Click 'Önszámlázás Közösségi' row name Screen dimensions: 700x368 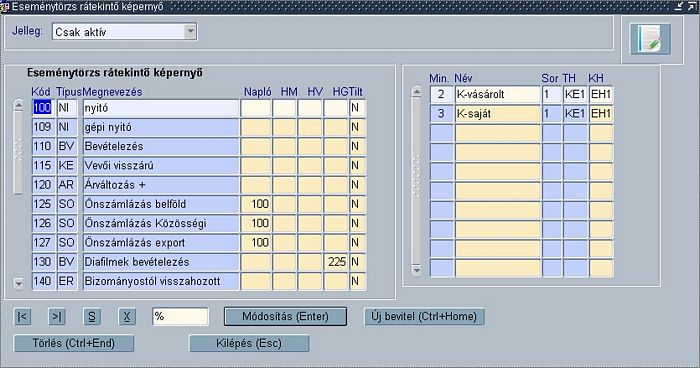(161, 223)
